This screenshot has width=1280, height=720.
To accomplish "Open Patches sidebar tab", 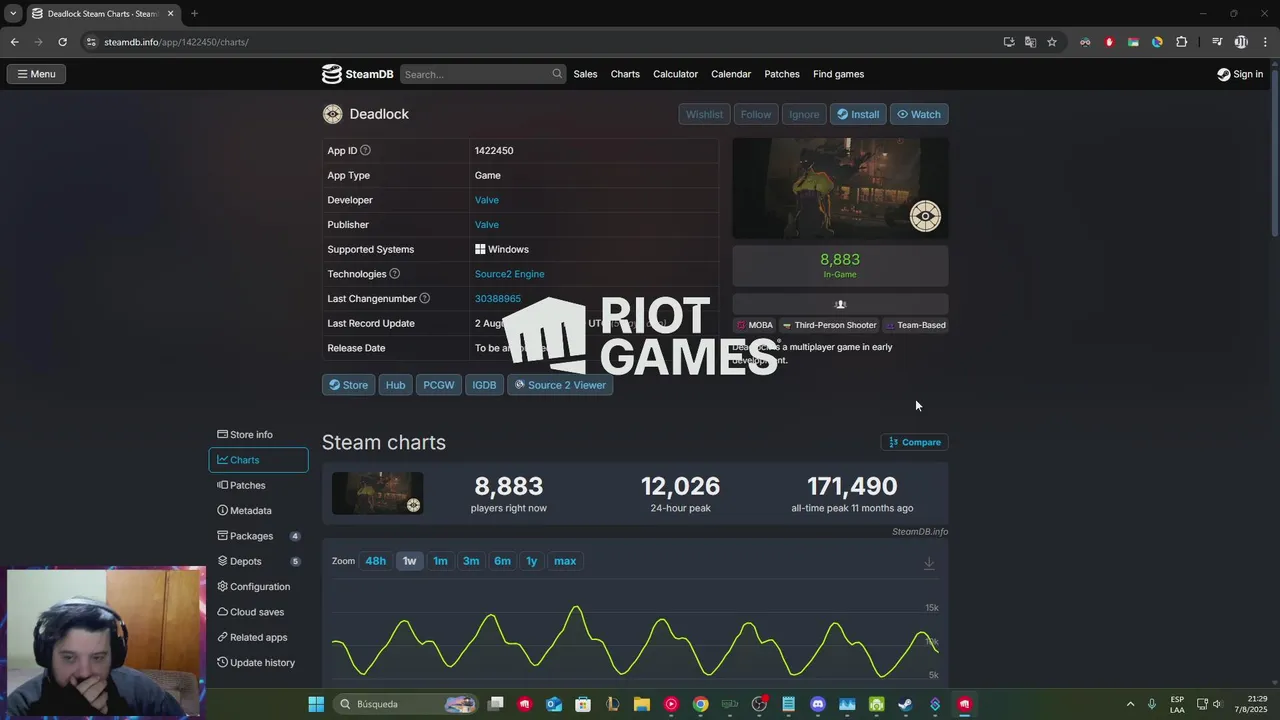I will point(258,485).
